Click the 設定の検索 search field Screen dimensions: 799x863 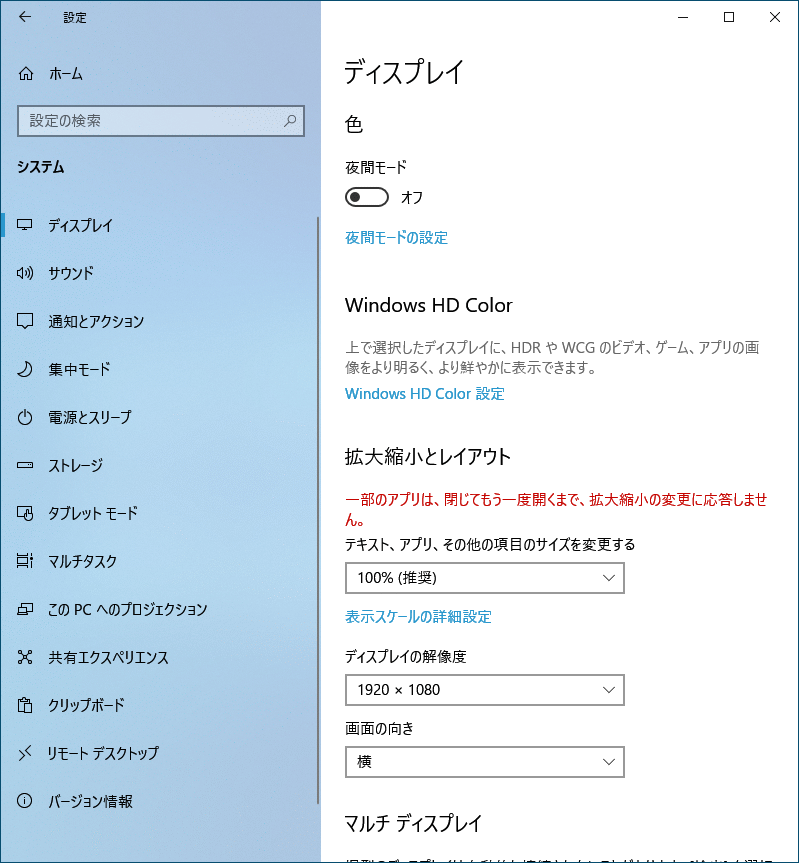click(161, 121)
